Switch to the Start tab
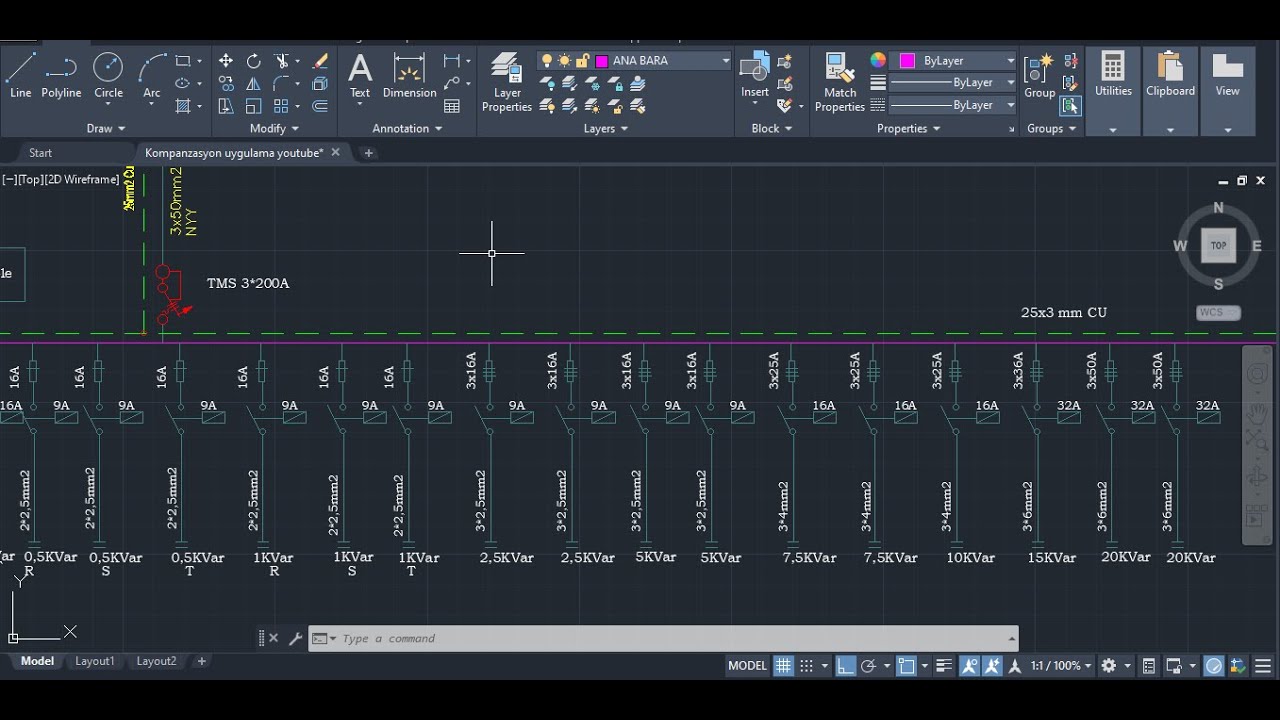 (x=40, y=153)
